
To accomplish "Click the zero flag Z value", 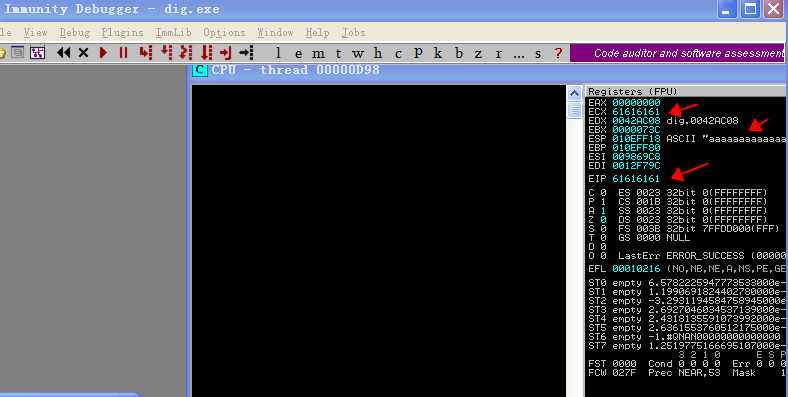I will coord(603,220).
